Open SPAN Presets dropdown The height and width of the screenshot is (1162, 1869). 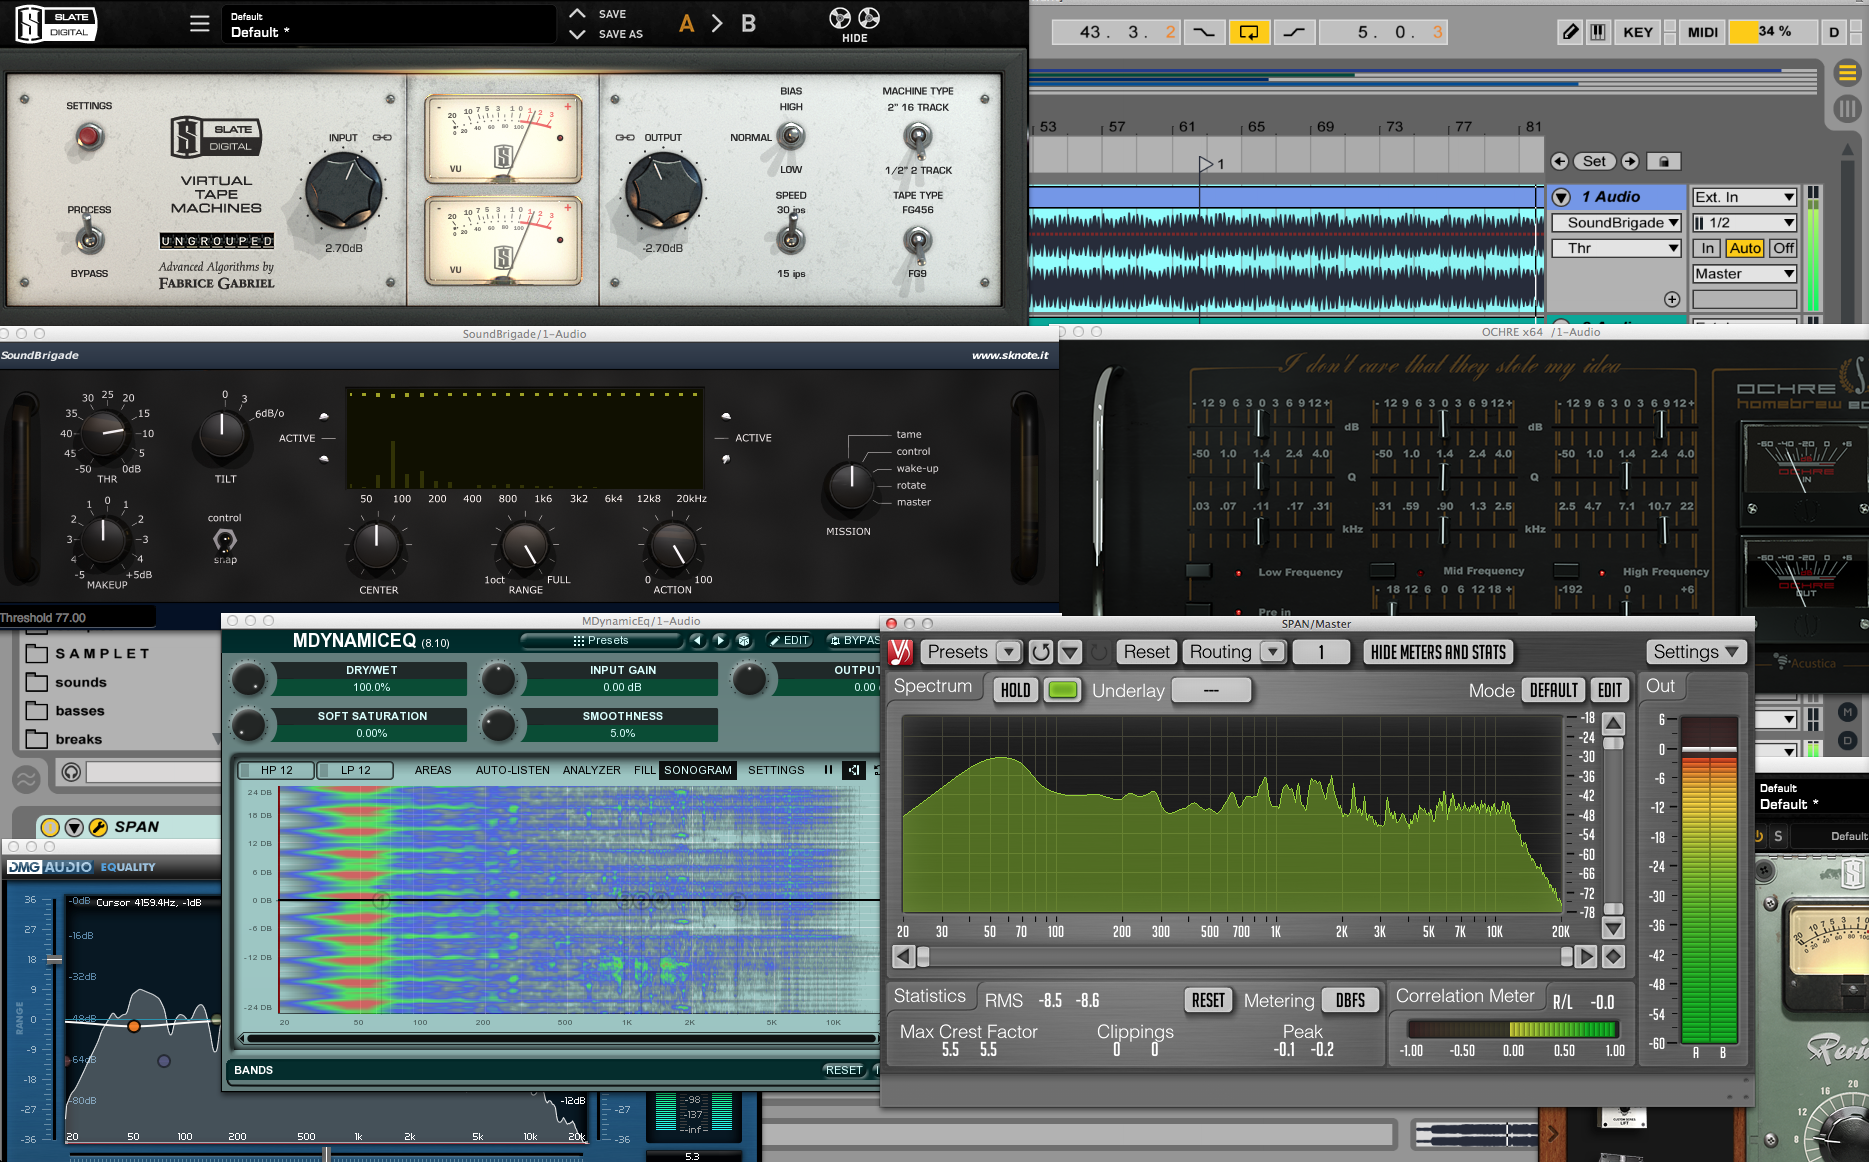coord(969,652)
